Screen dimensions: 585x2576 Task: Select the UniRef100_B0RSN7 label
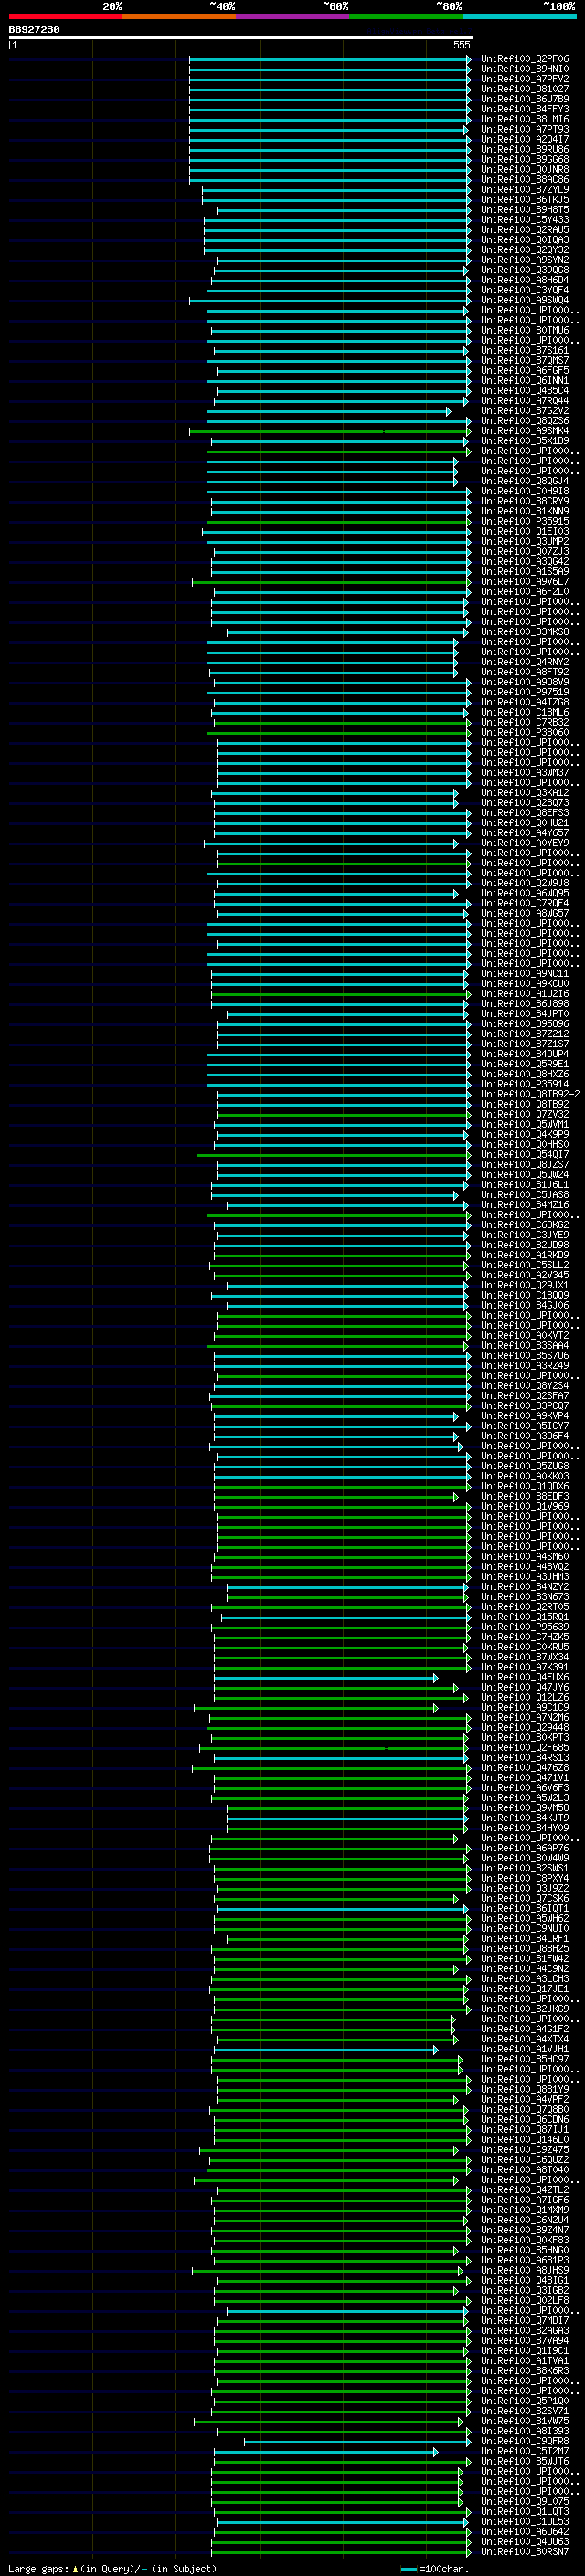(x=524, y=2551)
